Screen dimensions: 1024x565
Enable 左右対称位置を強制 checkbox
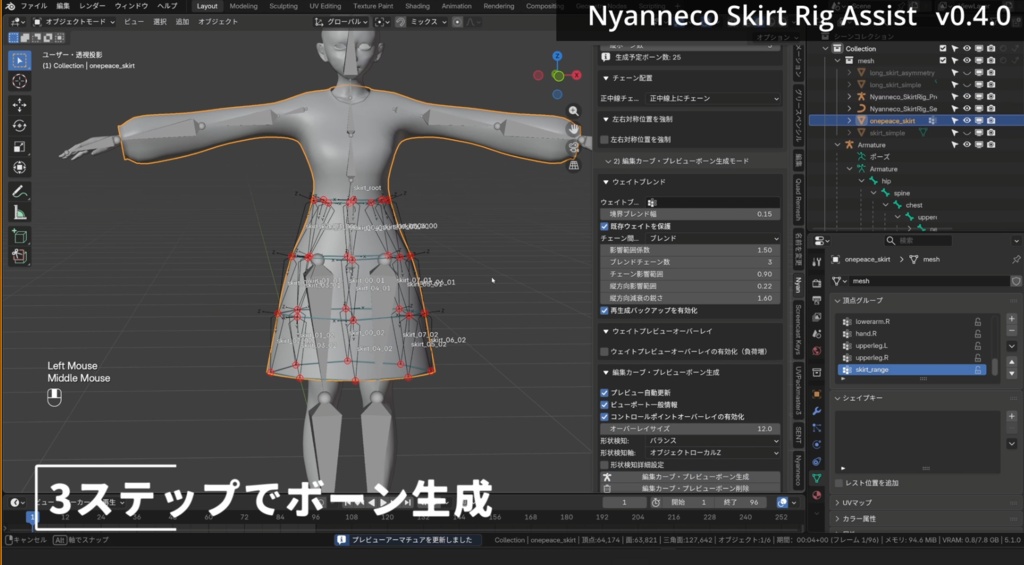click(604, 140)
